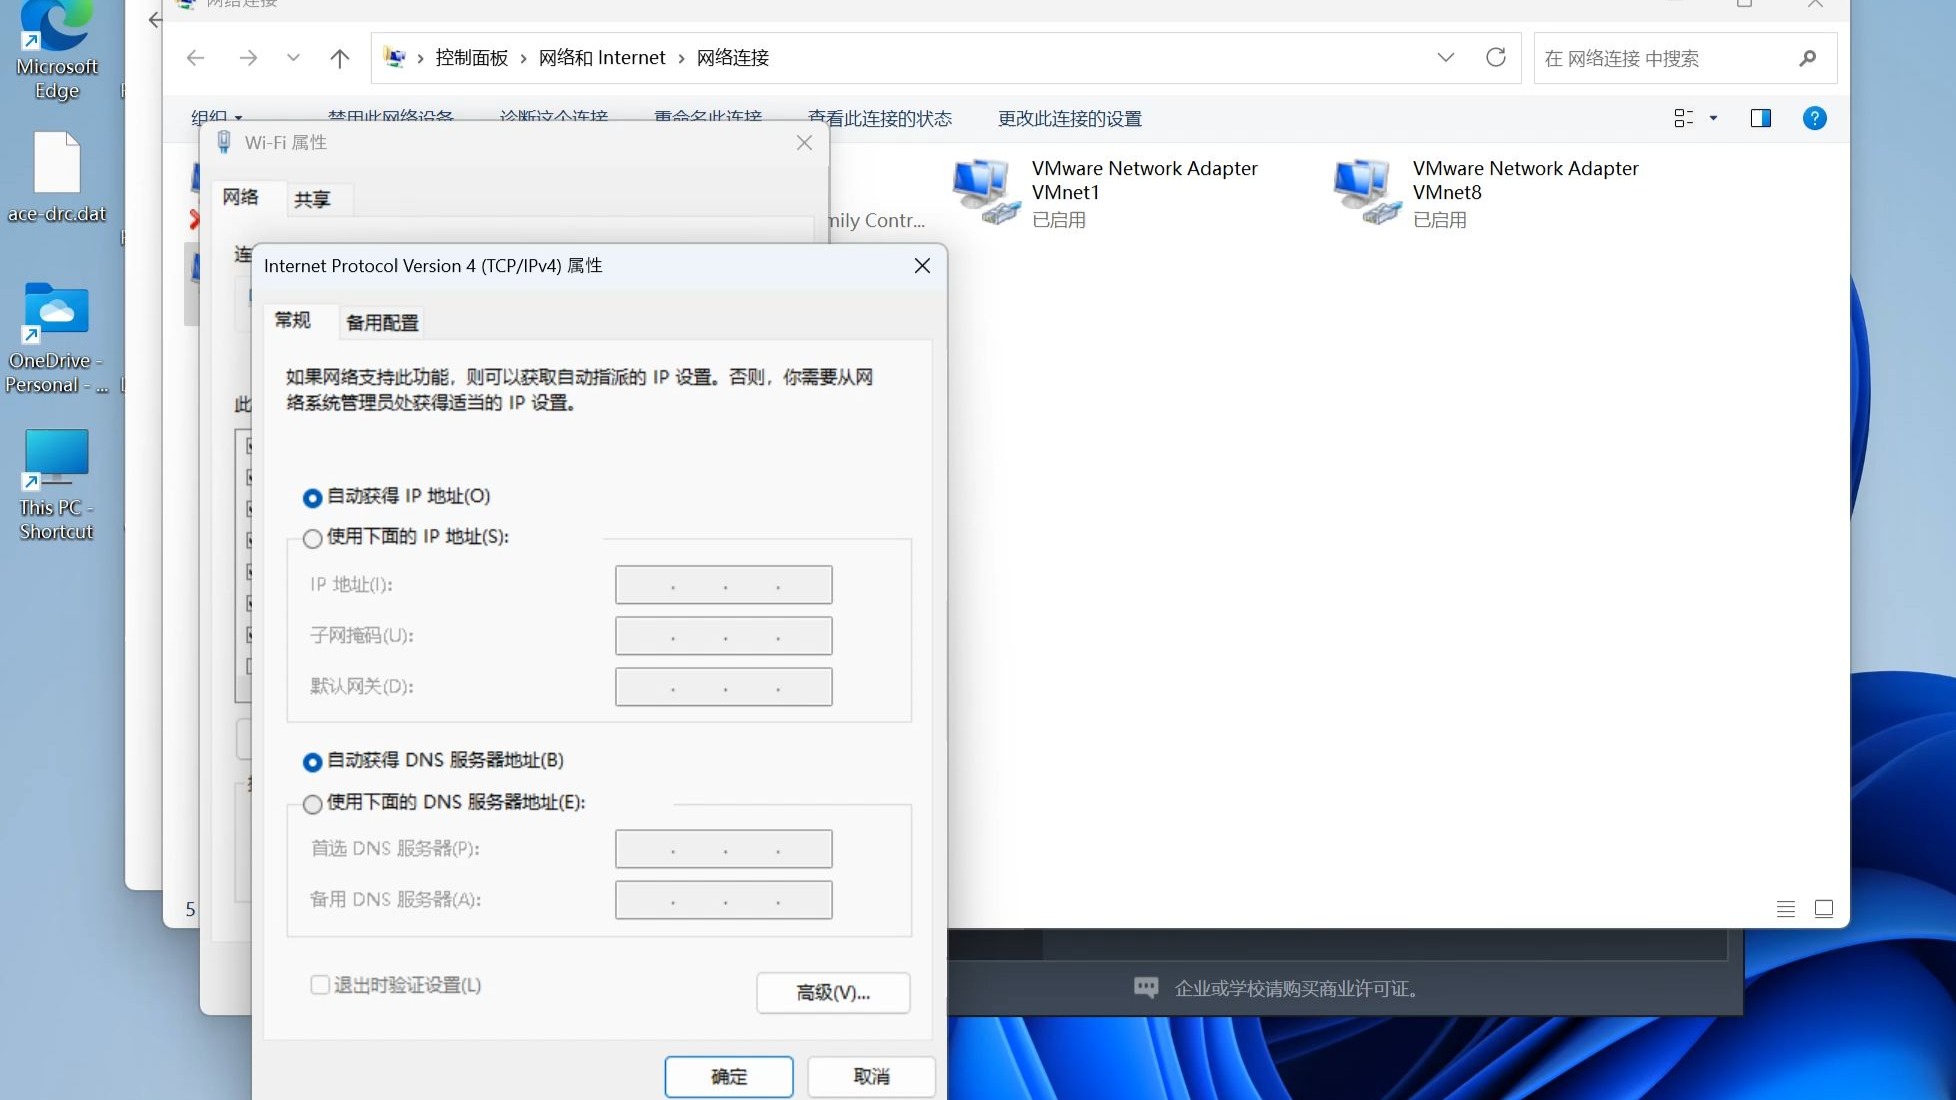Click the Help question mark icon
This screenshot has width=1956, height=1100.
point(1814,118)
